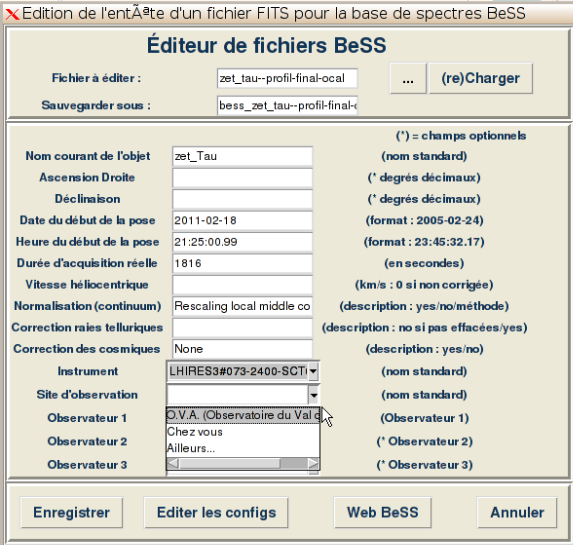
Task: Click the 'Fichier à éditer' filename field
Action: [287, 78]
